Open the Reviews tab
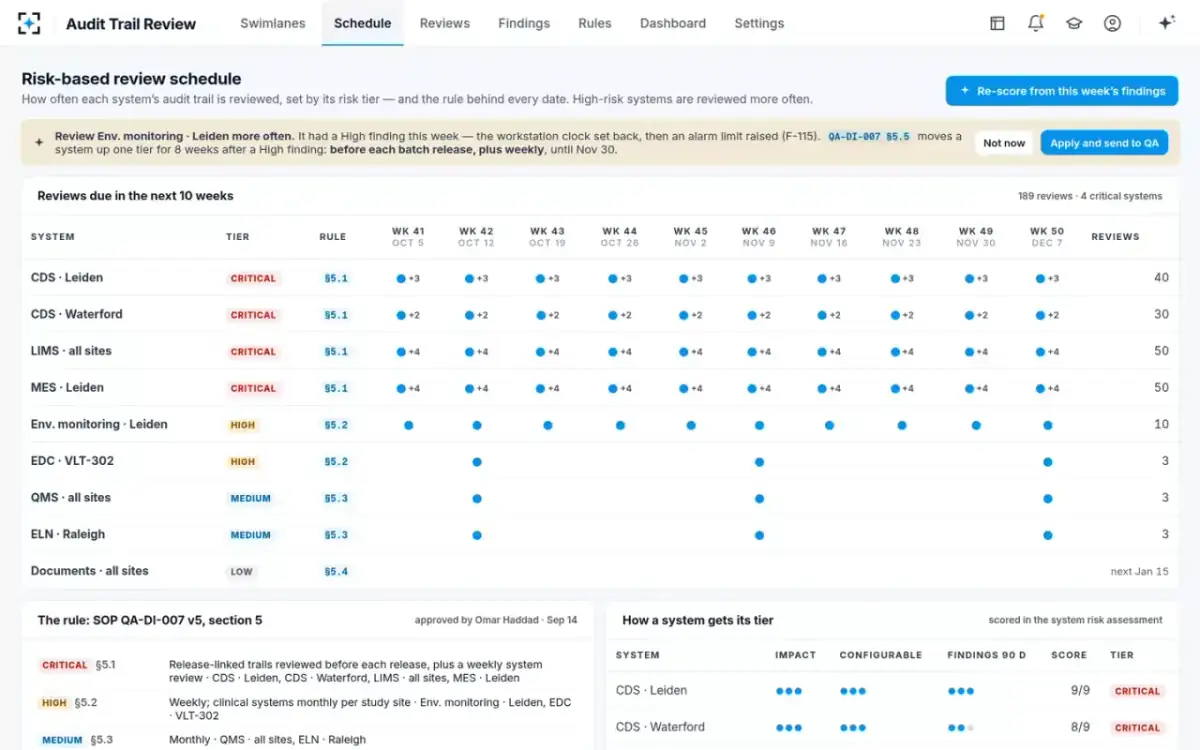The width and height of the screenshot is (1200, 750). point(445,23)
